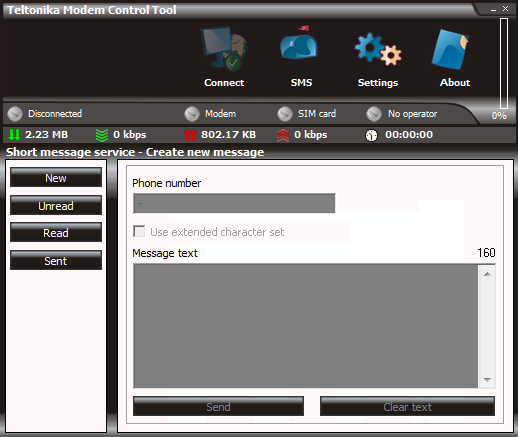Click the red upload speed chevrons icon
Image resolution: width=518 pixels, height=437 pixels.
click(x=283, y=135)
